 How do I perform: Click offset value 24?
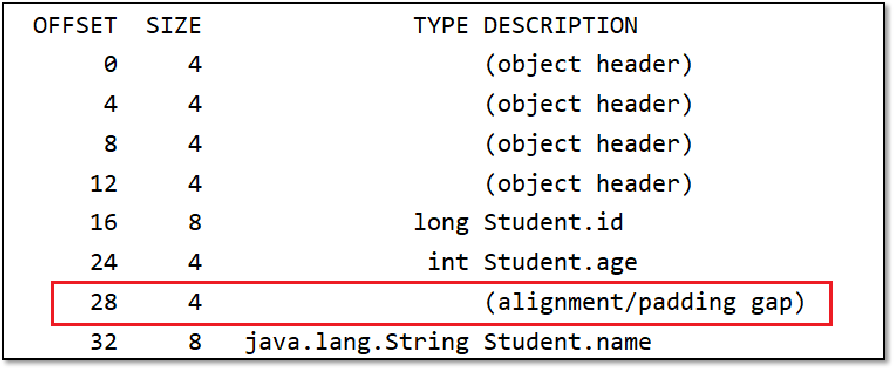pos(103,262)
